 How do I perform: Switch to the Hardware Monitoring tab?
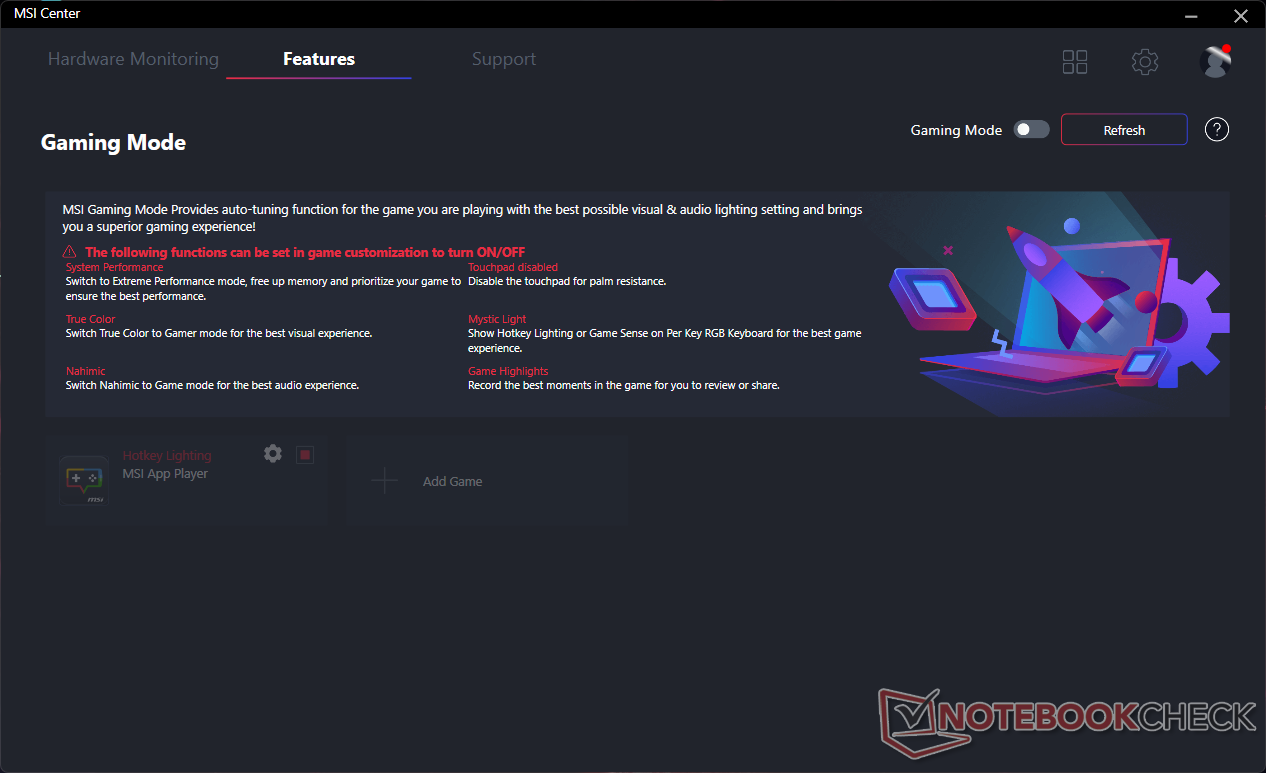[x=133, y=59]
